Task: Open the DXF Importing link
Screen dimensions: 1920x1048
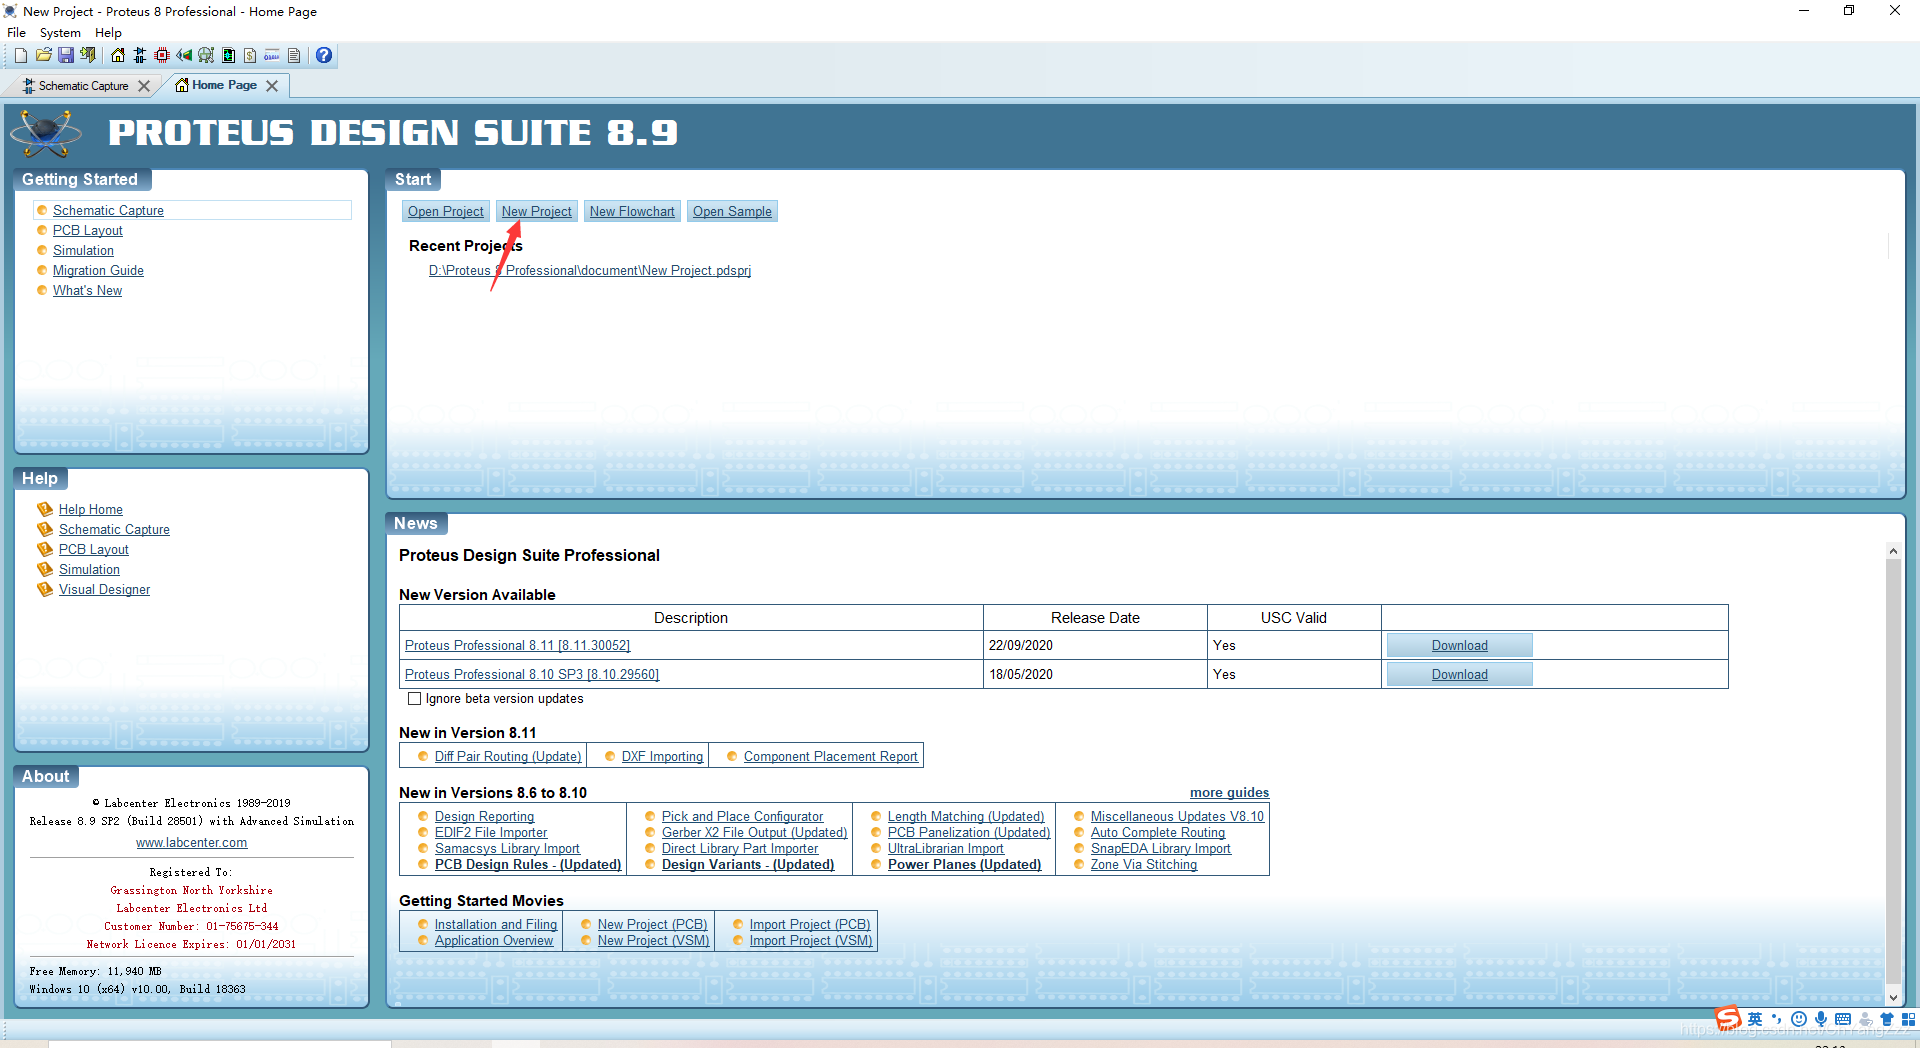Action: coord(662,756)
